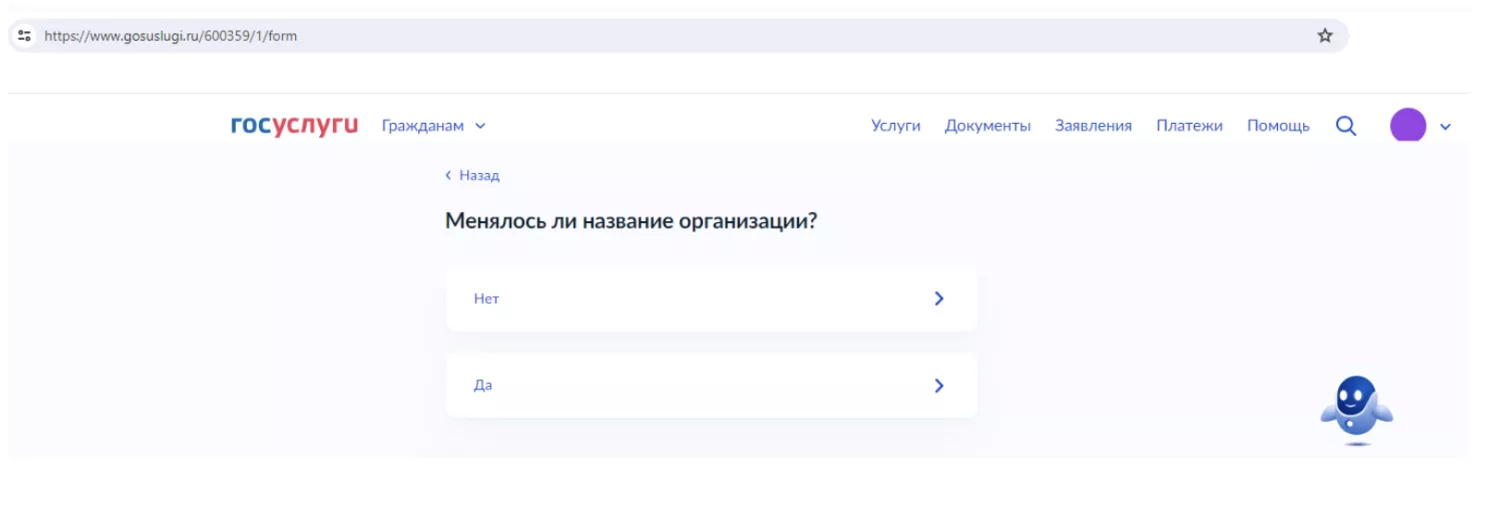The image size is (1500, 520).
Task: Open the Помощь page
Action: point(1278,126)
